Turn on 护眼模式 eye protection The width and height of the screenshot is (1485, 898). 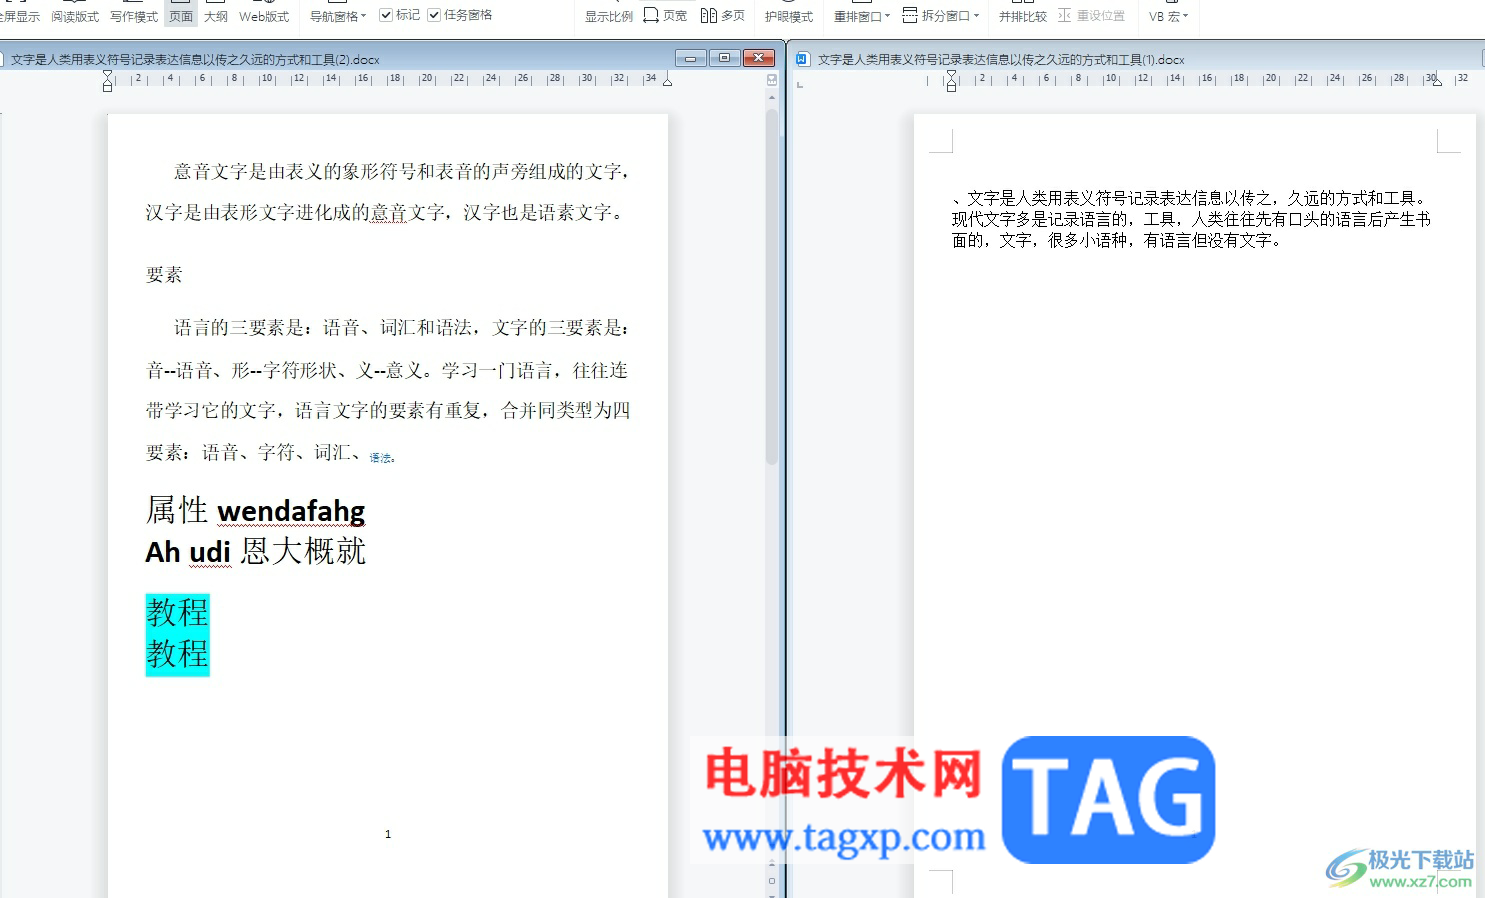[789, 15]
